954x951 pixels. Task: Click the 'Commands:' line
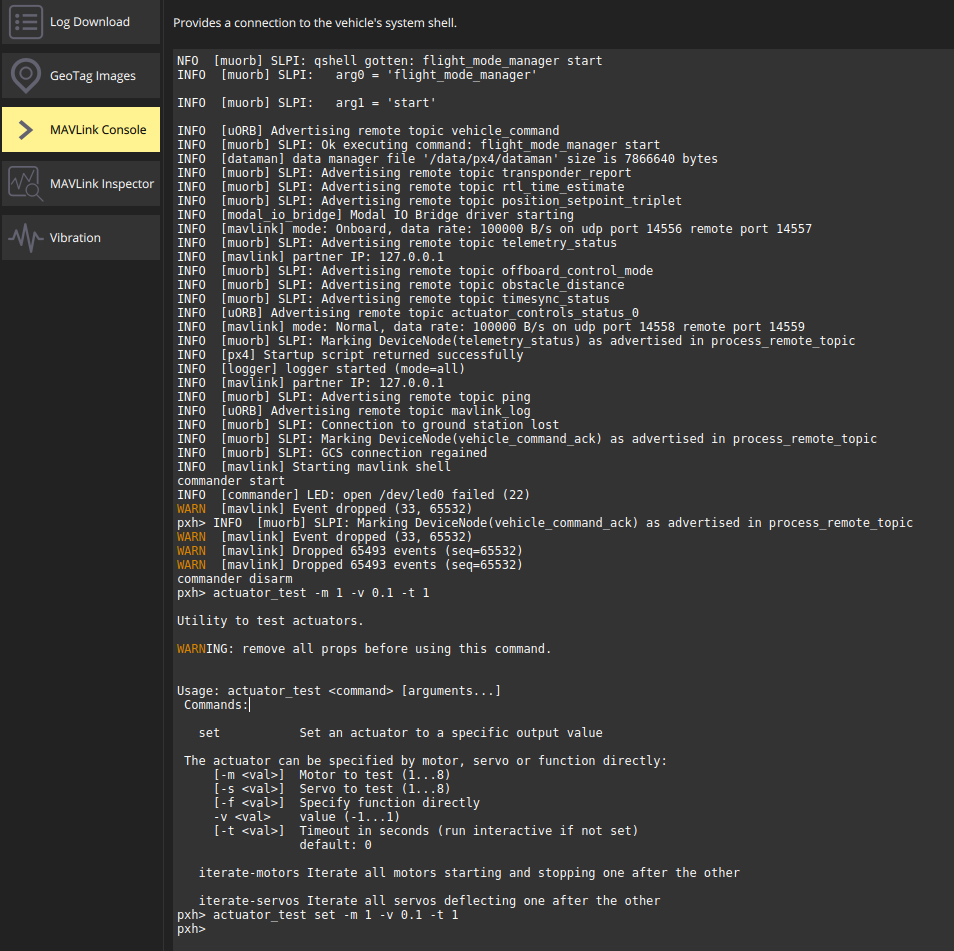[216, 705]
